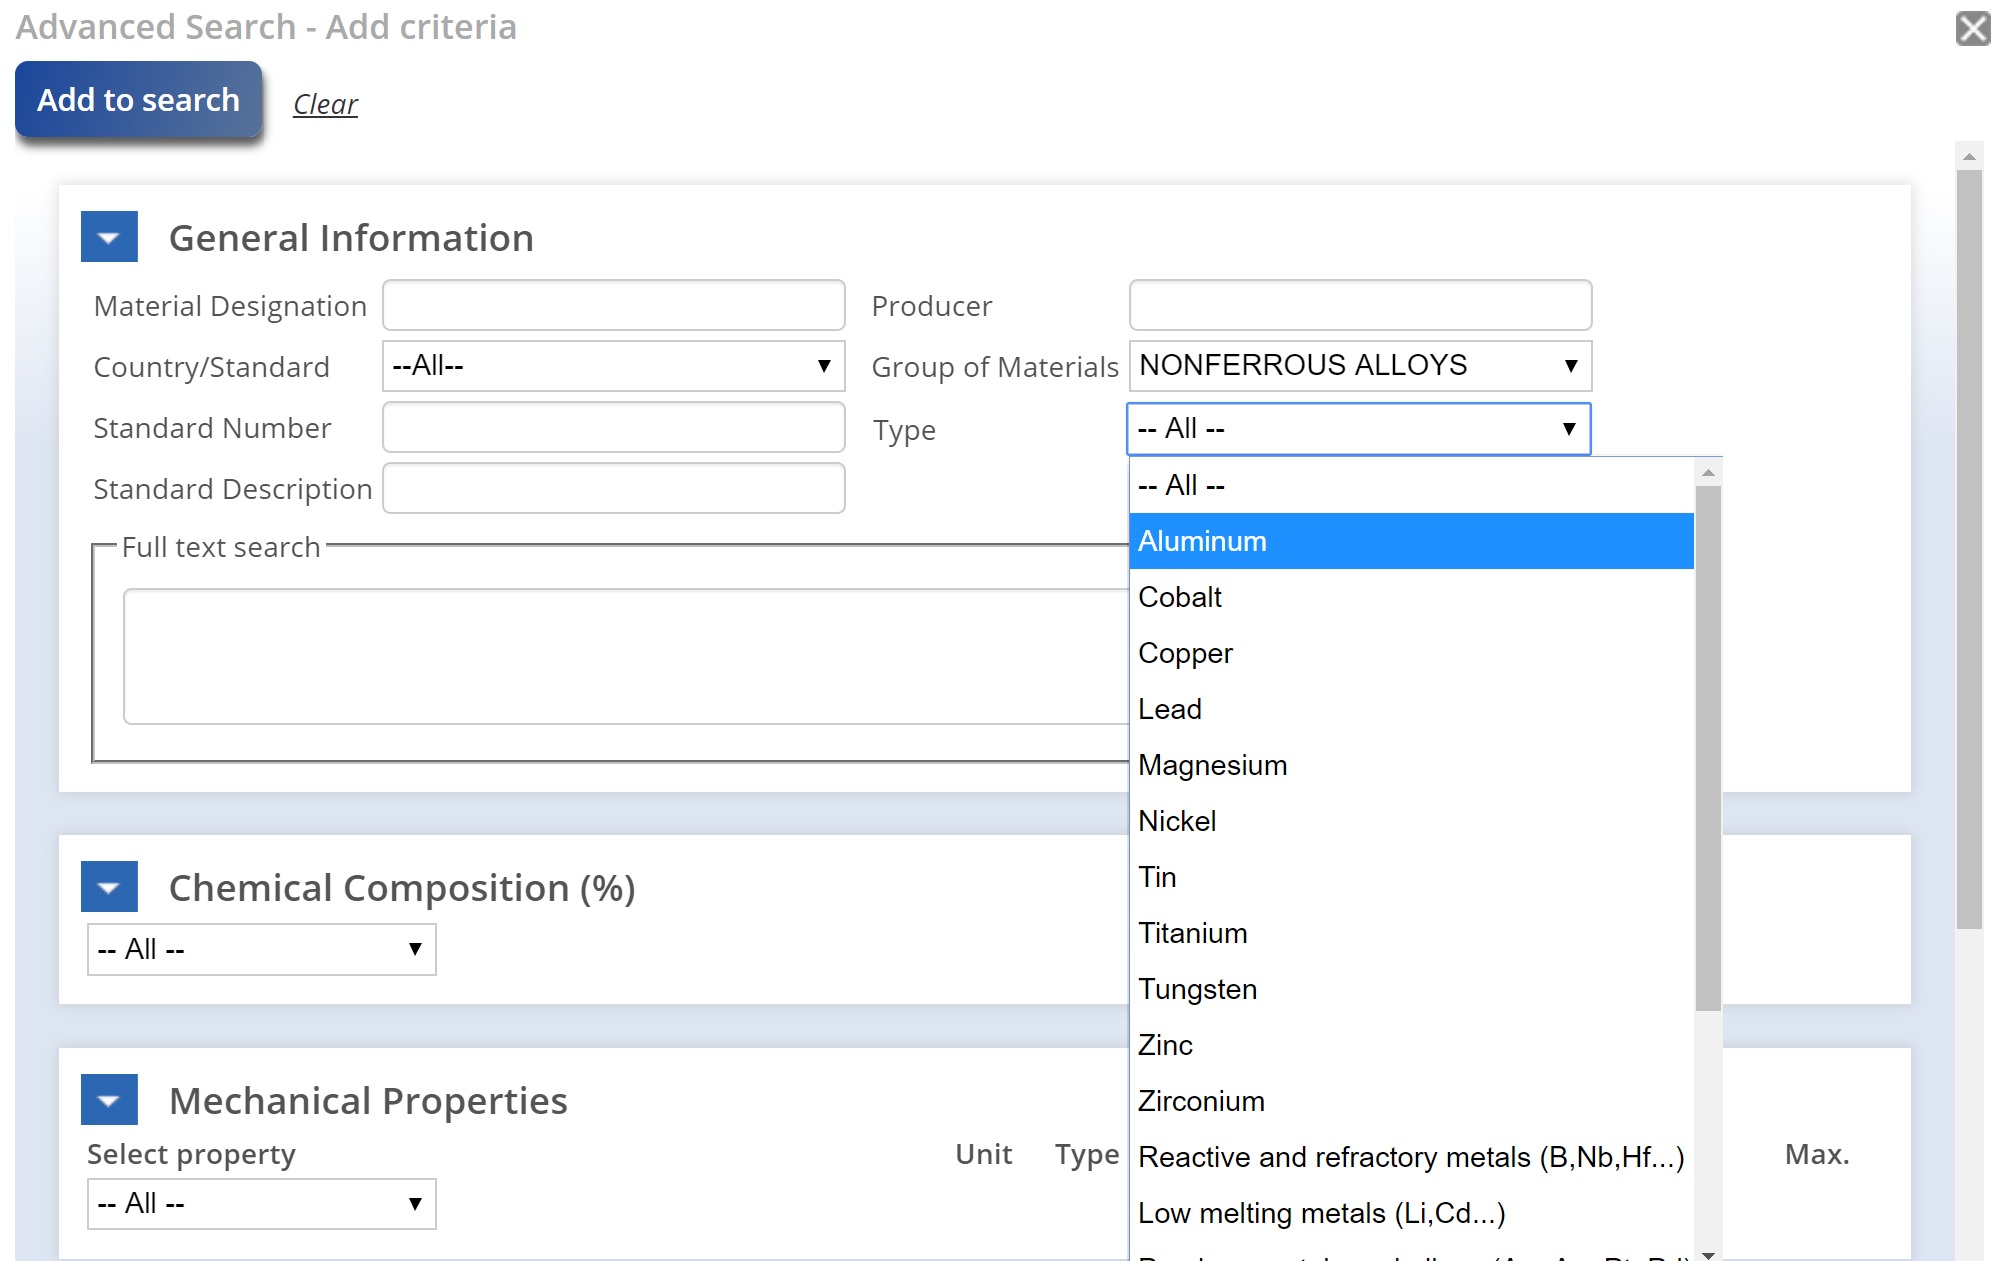Collapse the Mechanical Properties section
Image resolution: width=2001 pixels, height=1261 pixels.
[109, 1100]
